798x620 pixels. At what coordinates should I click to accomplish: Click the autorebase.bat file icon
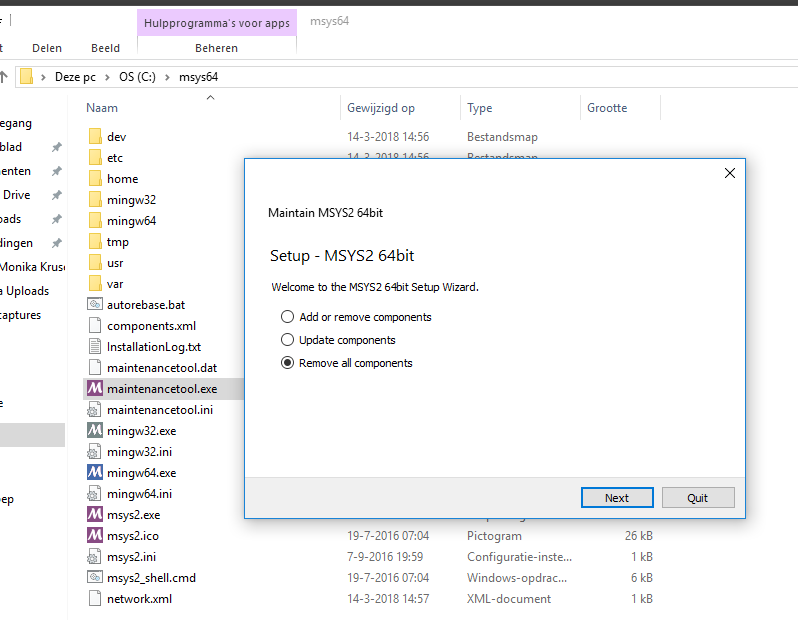click(95, 304)
